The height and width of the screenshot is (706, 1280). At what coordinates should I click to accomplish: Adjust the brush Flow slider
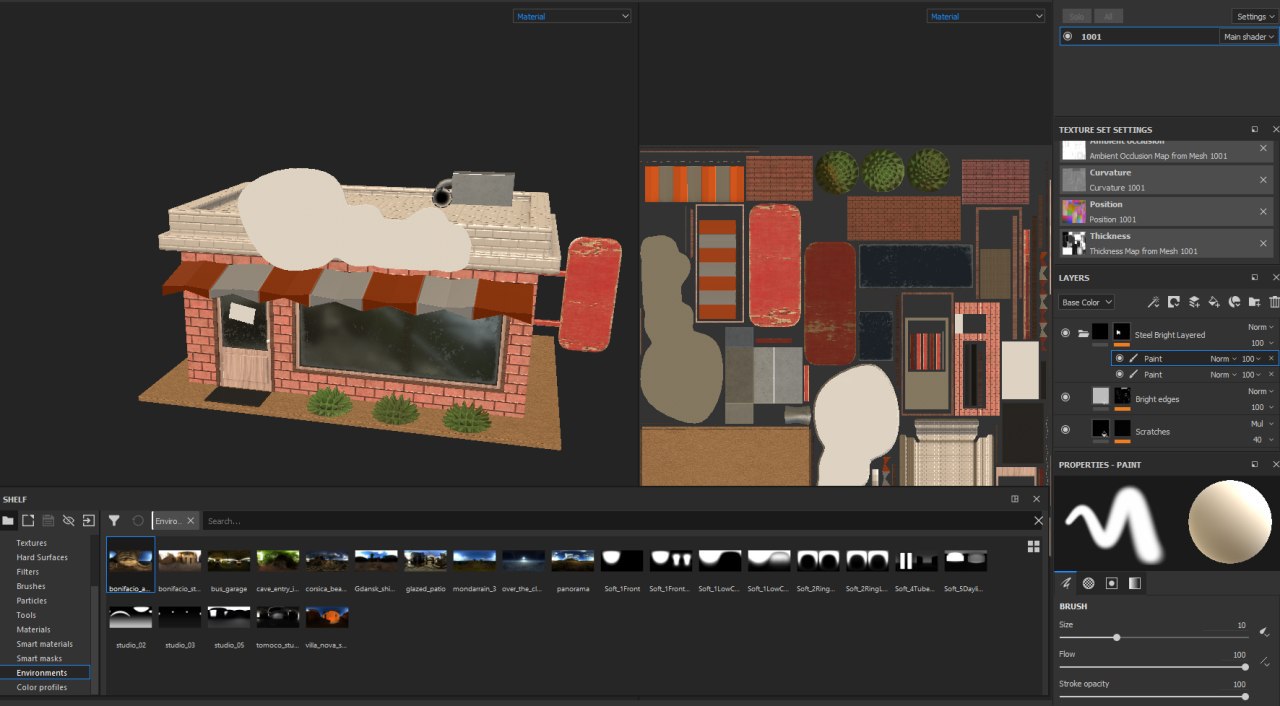click(1152, 667)
